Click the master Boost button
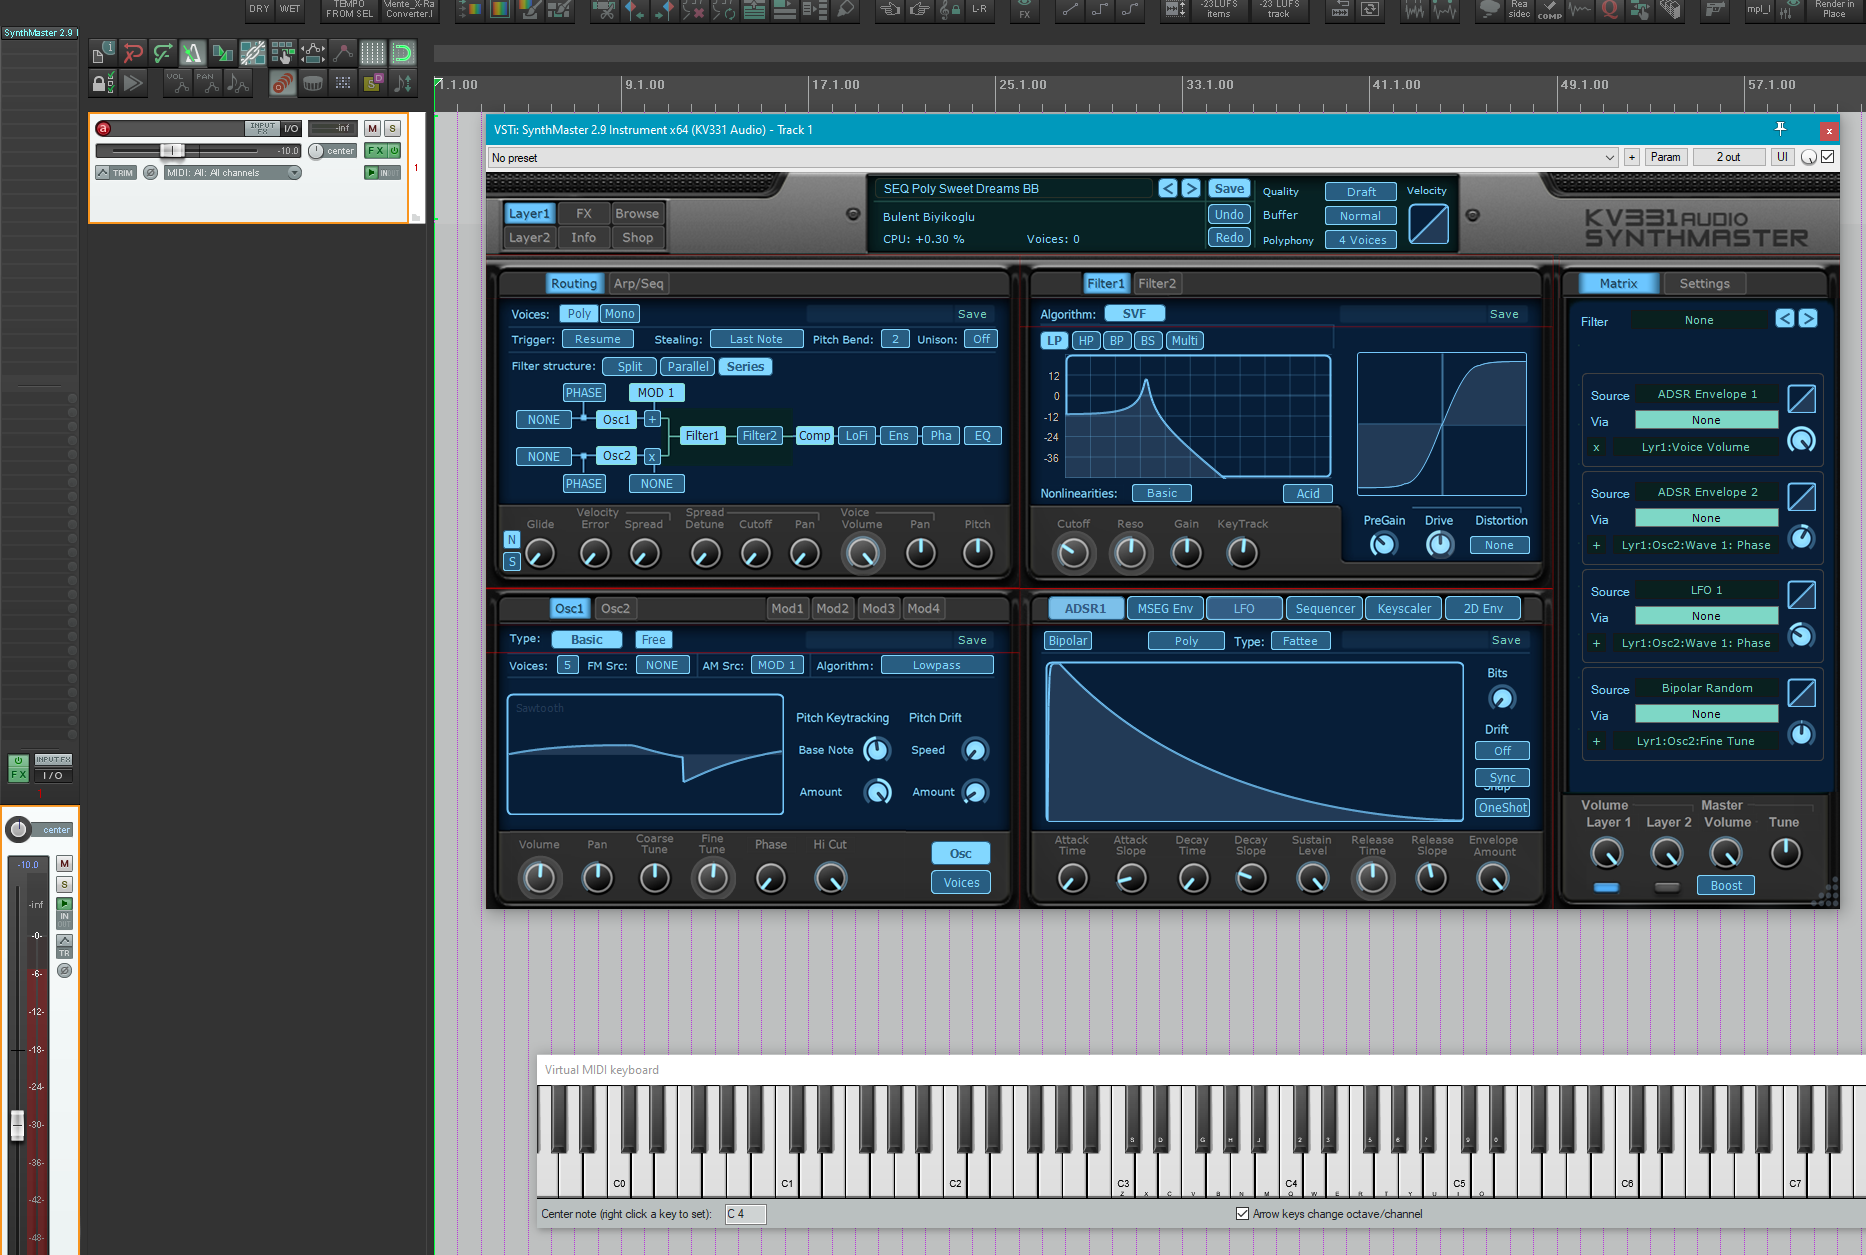The height and width of the screenshot is (1255, 1866). click(1726, 886)
